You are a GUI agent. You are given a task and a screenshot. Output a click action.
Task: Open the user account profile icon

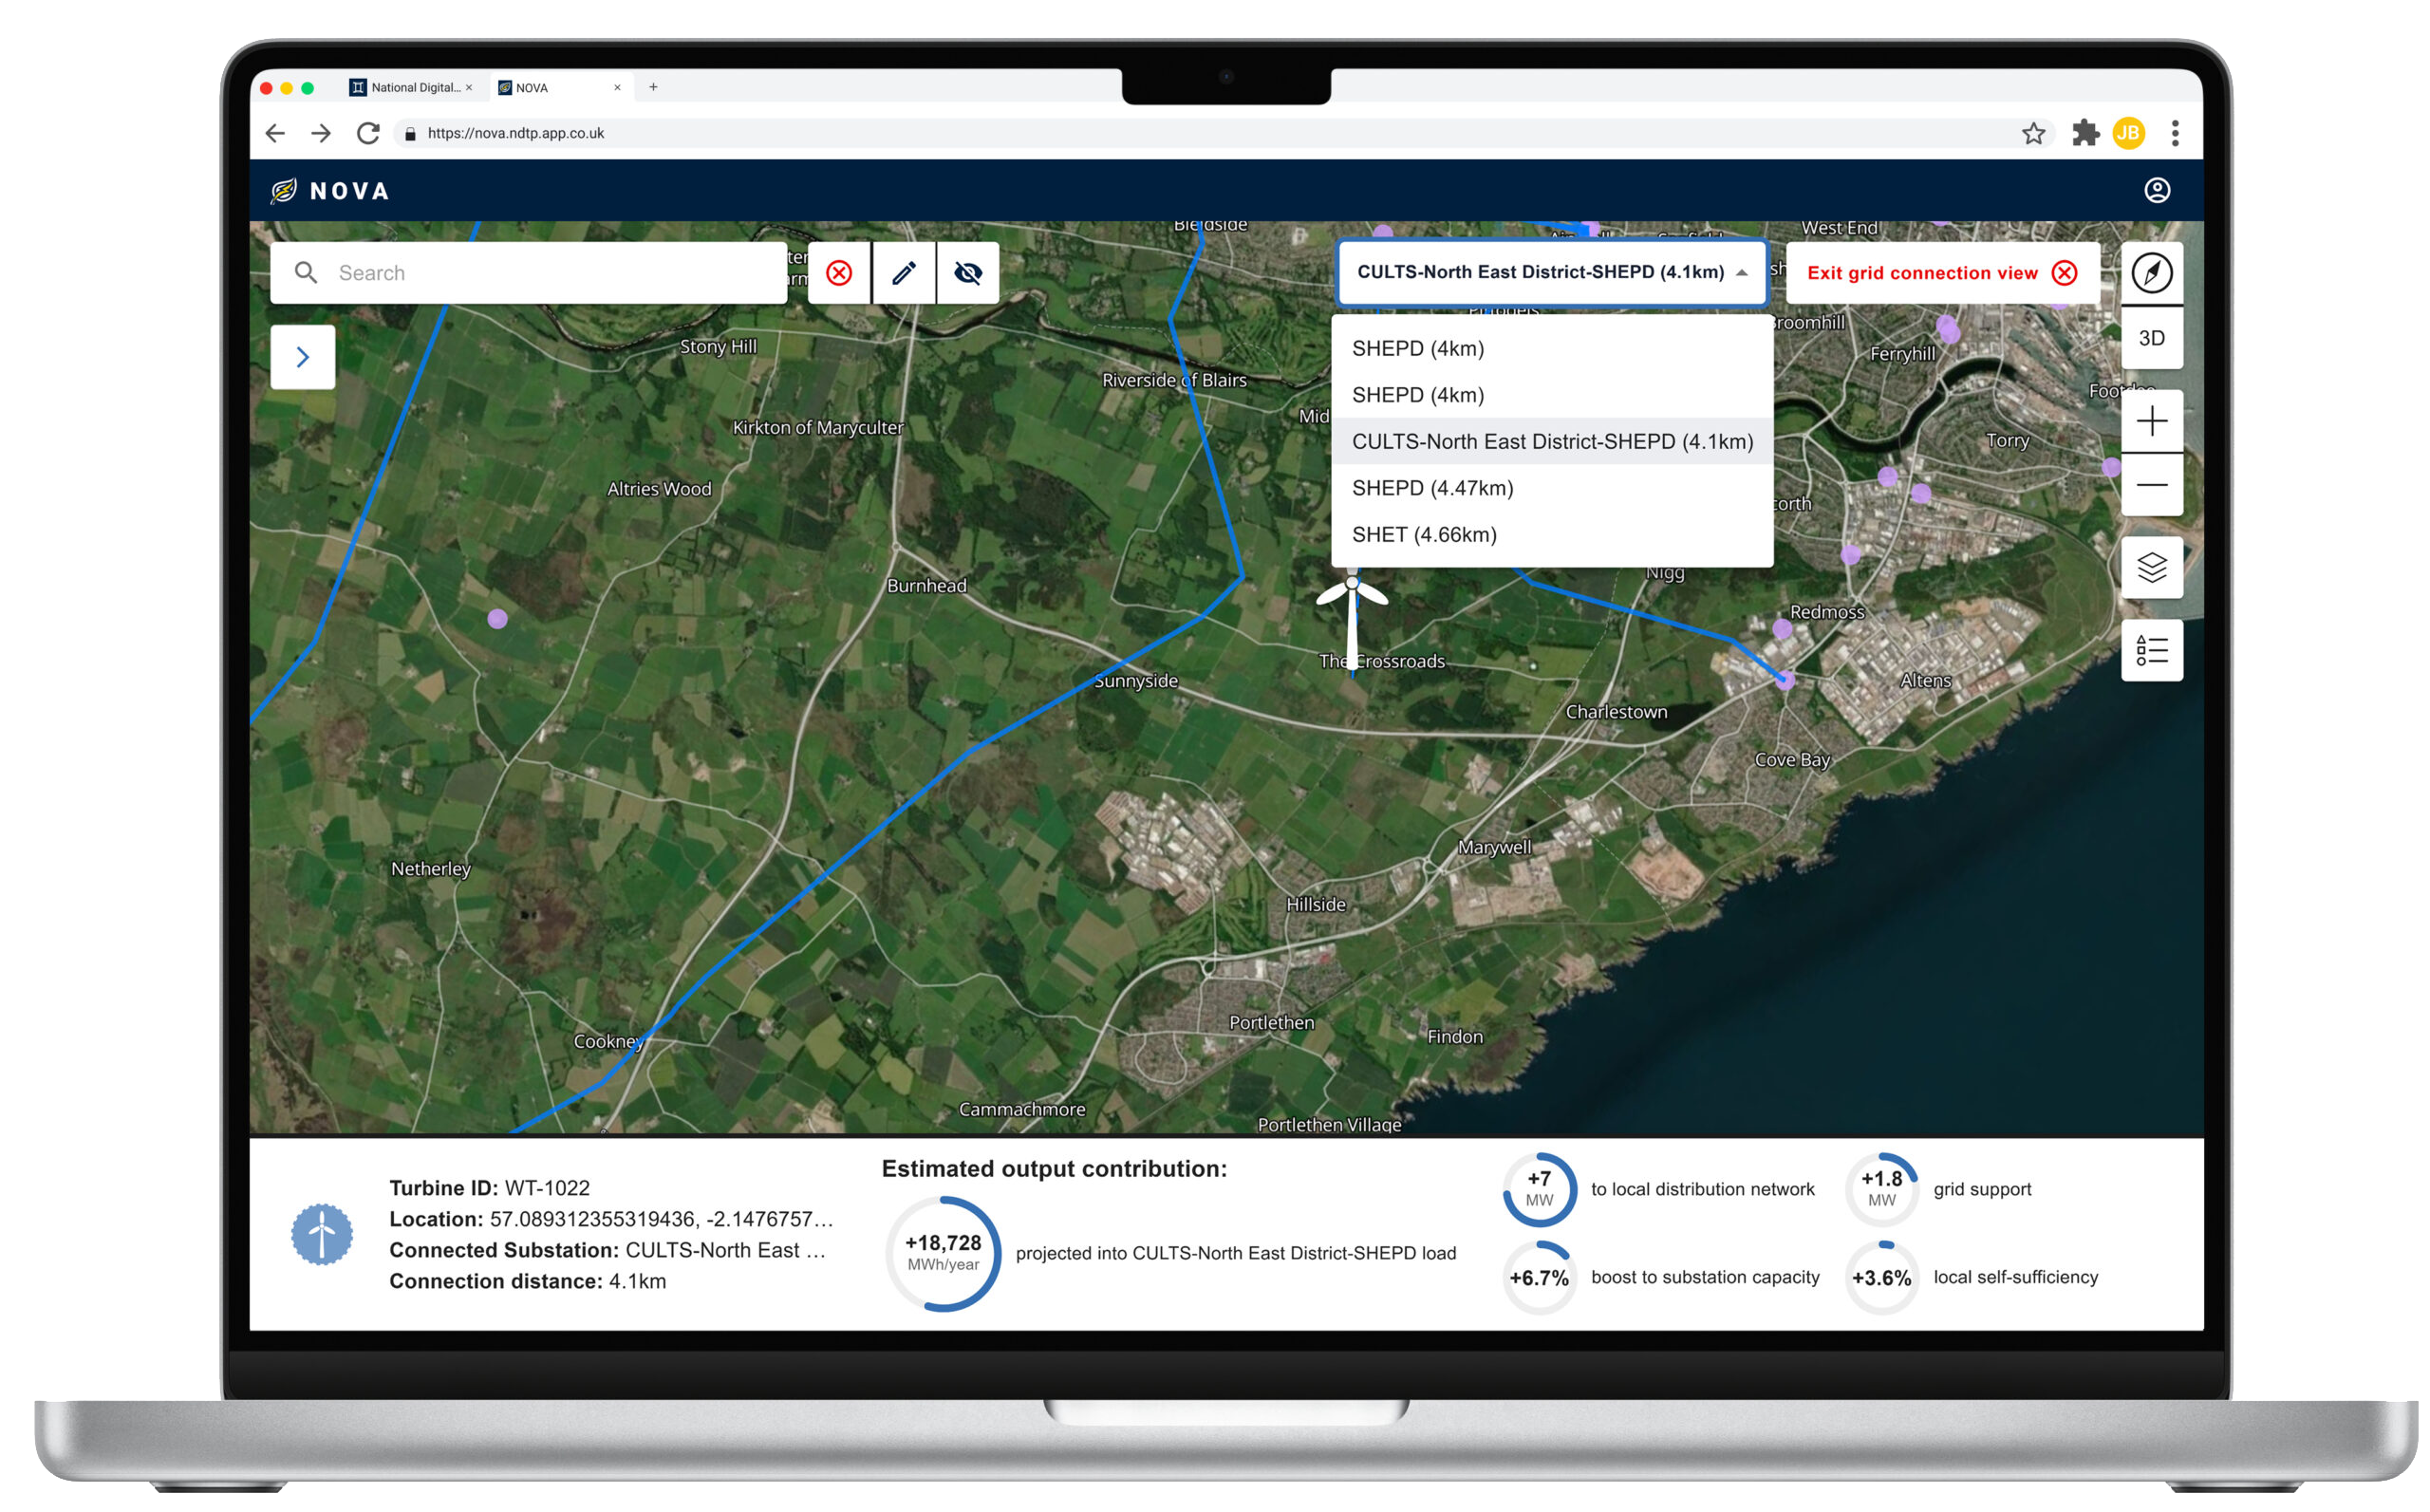pos(2156,190)
